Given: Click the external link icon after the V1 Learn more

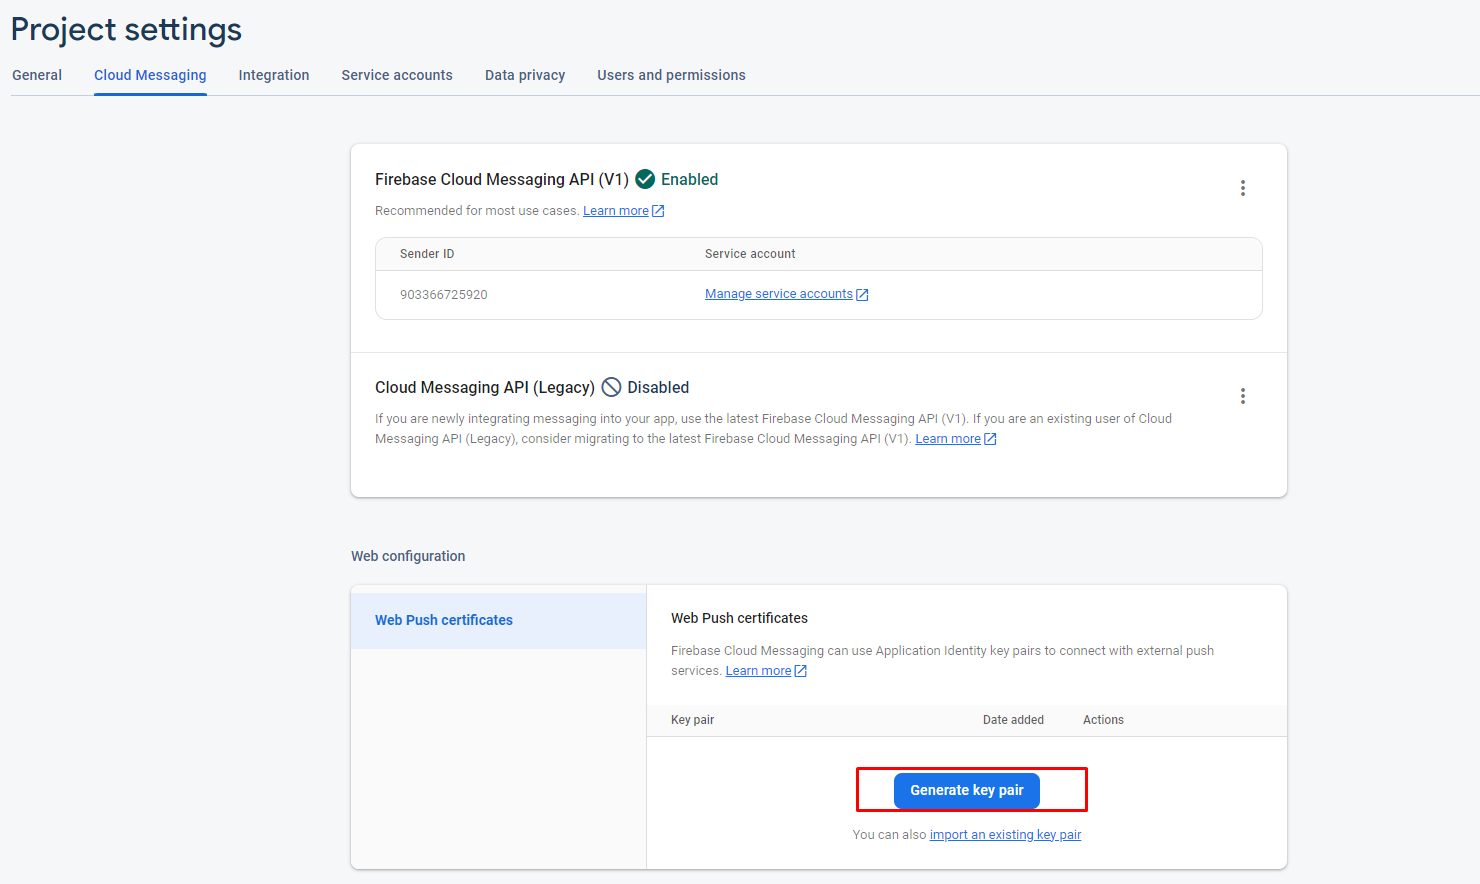Looking at the screenshot, I should pyautogui.click(x=658, y=211).
